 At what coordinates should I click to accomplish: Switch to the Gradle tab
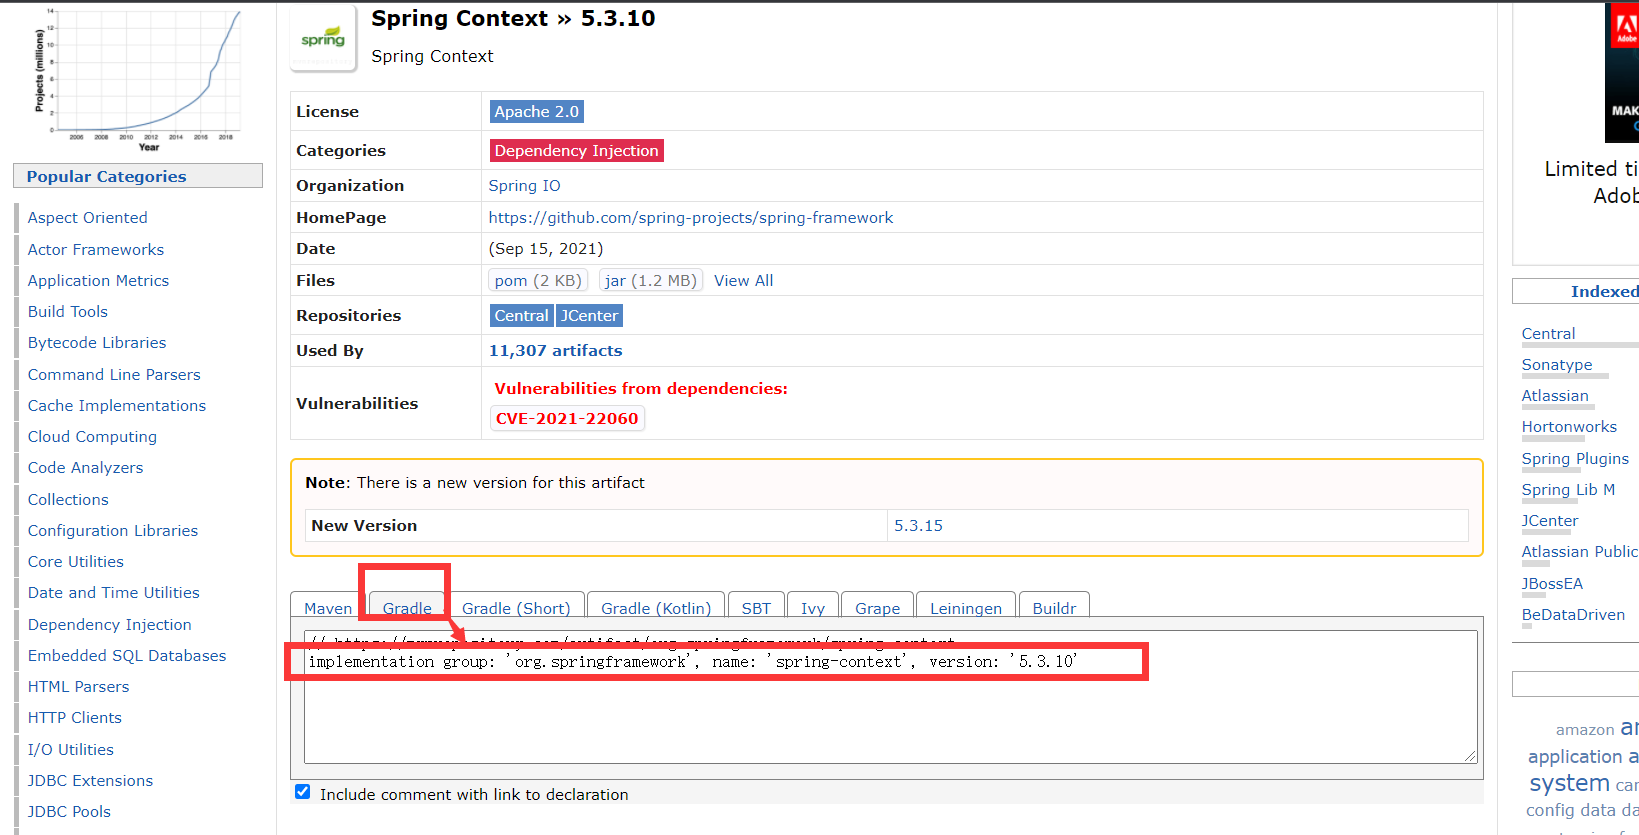407,608
